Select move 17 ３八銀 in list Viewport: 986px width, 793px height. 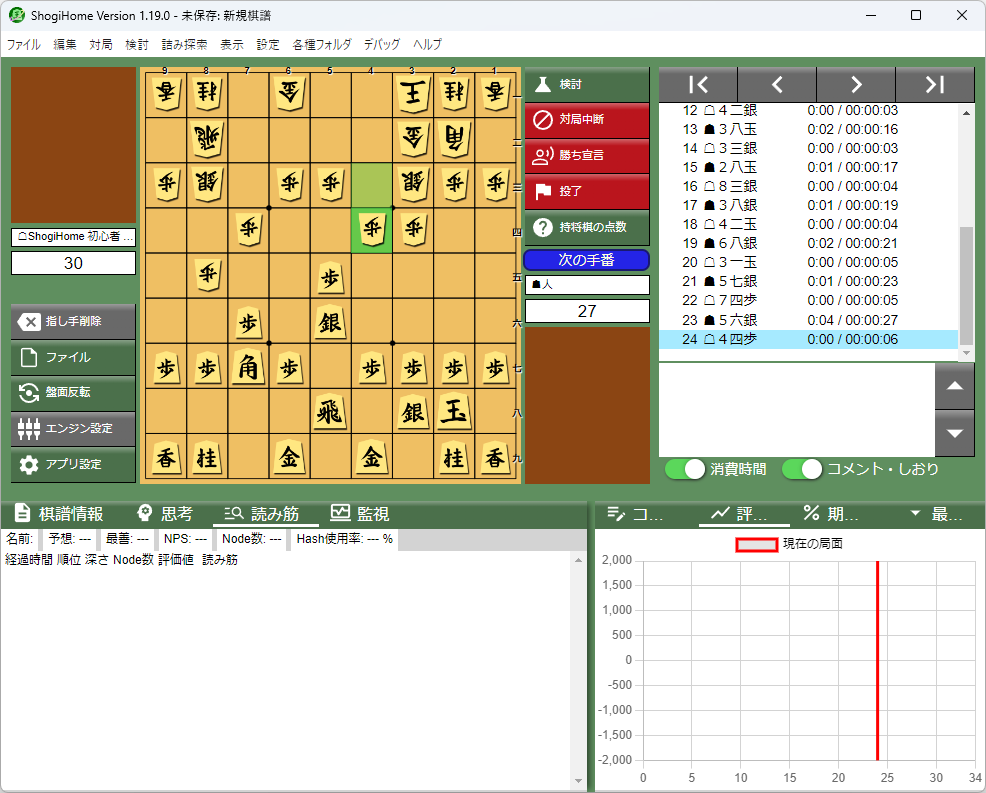coord(808,206)
